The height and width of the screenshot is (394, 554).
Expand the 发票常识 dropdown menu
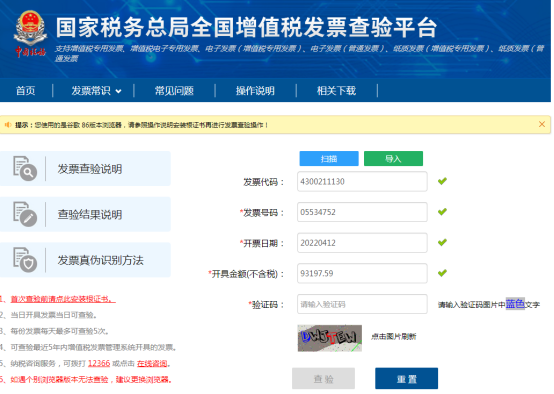pos(96,91)
